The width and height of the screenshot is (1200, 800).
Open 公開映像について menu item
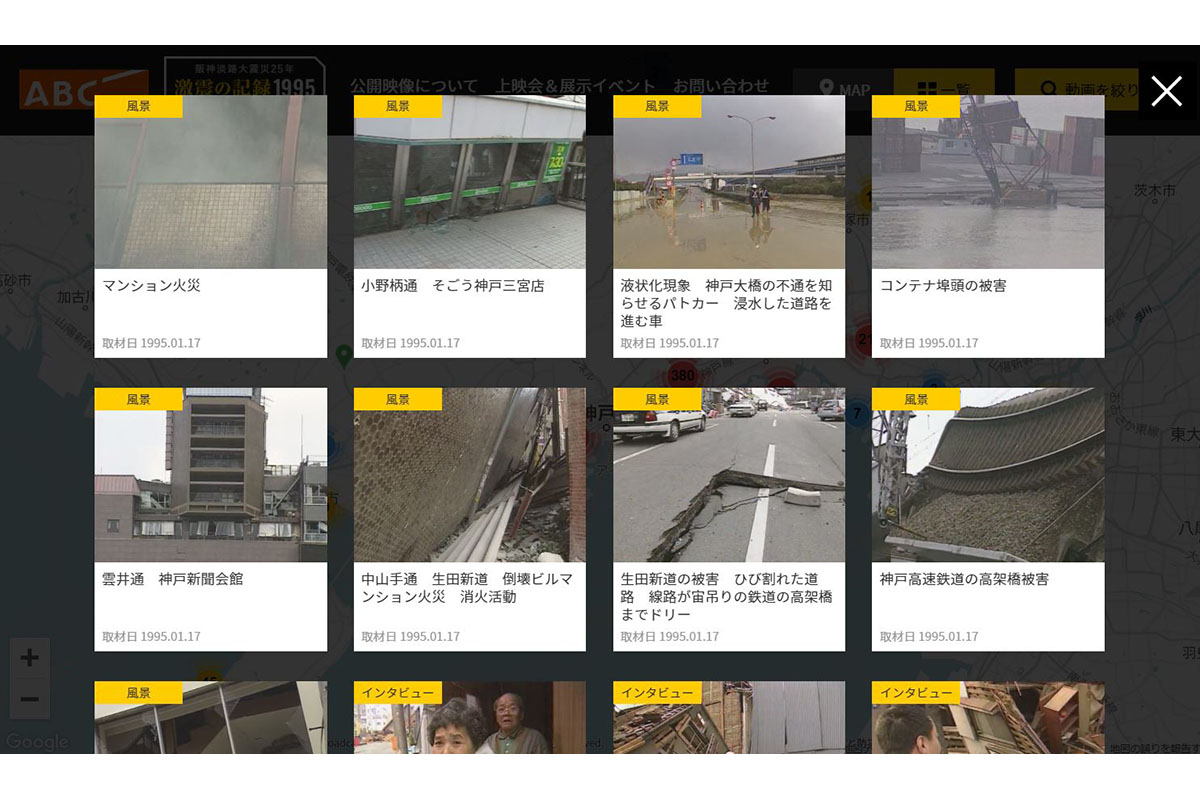tap(413, 86)
